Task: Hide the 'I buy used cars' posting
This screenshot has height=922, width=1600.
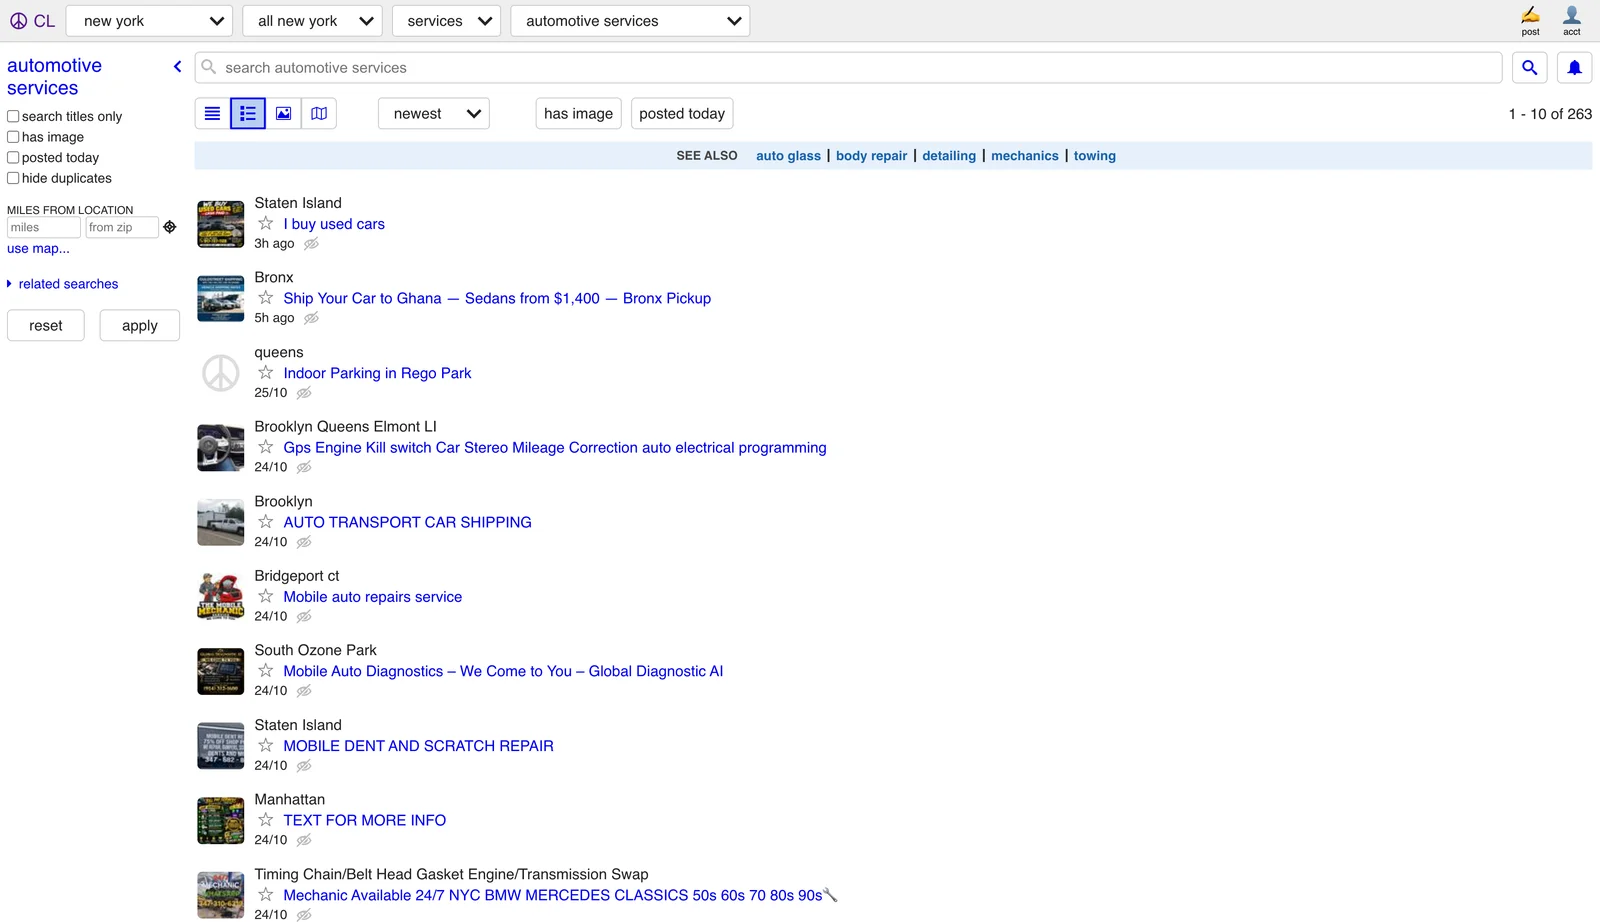Action: click(311, 244)
